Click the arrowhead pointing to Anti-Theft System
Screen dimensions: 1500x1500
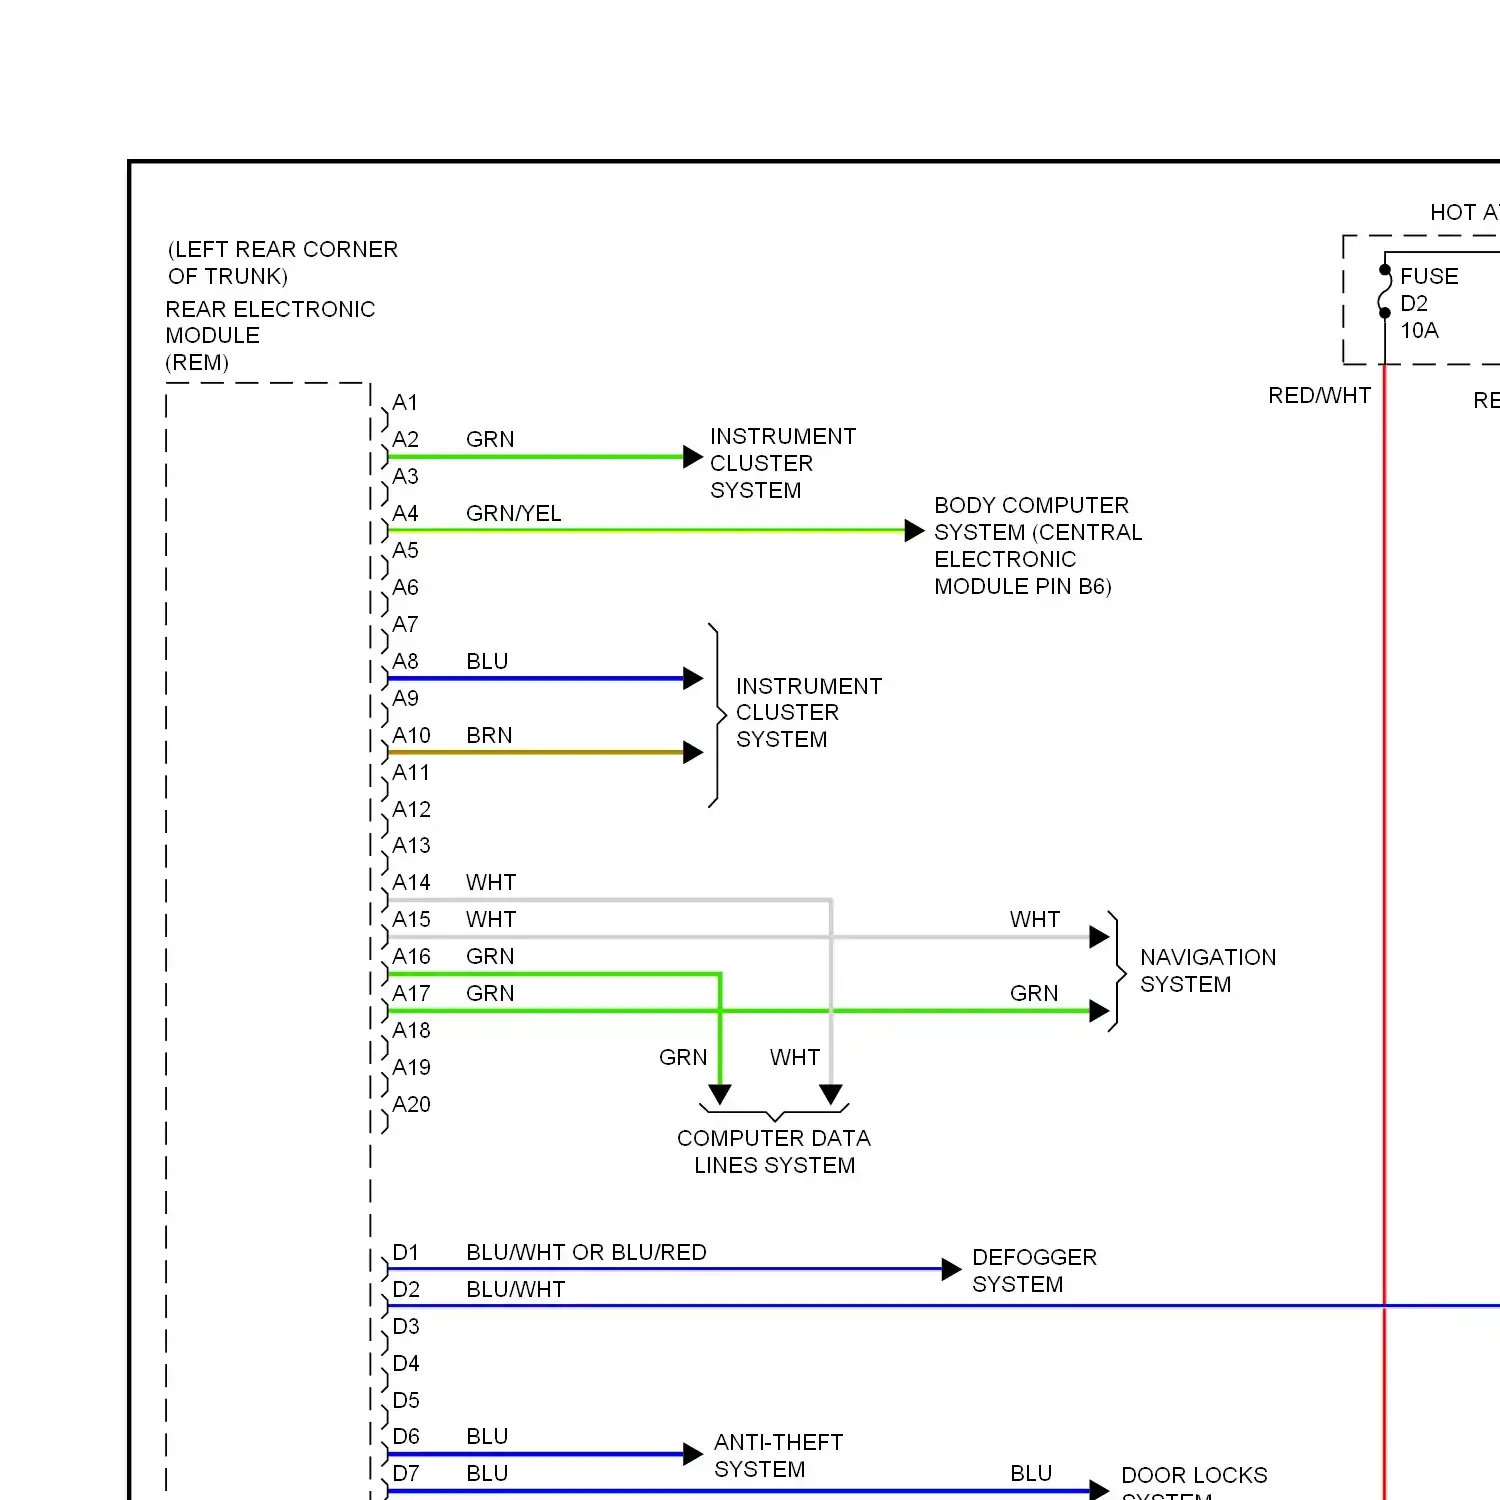tap(693, 1454)
